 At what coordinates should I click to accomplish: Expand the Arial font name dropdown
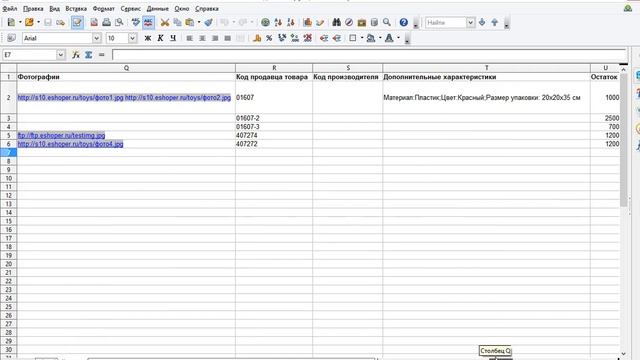pos(96,38)
